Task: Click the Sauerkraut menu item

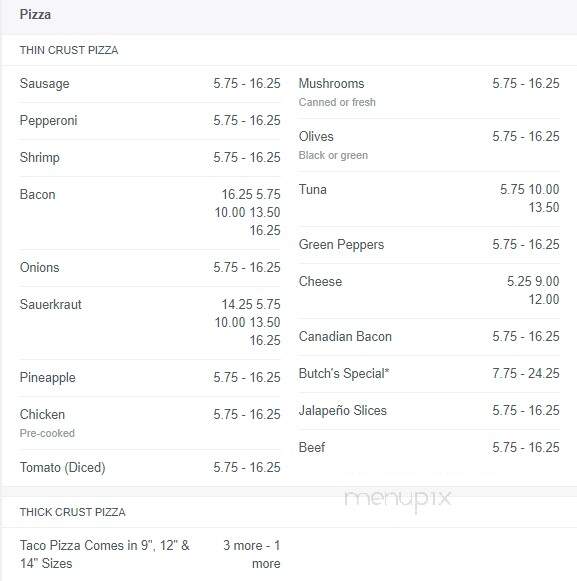Action: pyautogui.click(x=150, y=323)
